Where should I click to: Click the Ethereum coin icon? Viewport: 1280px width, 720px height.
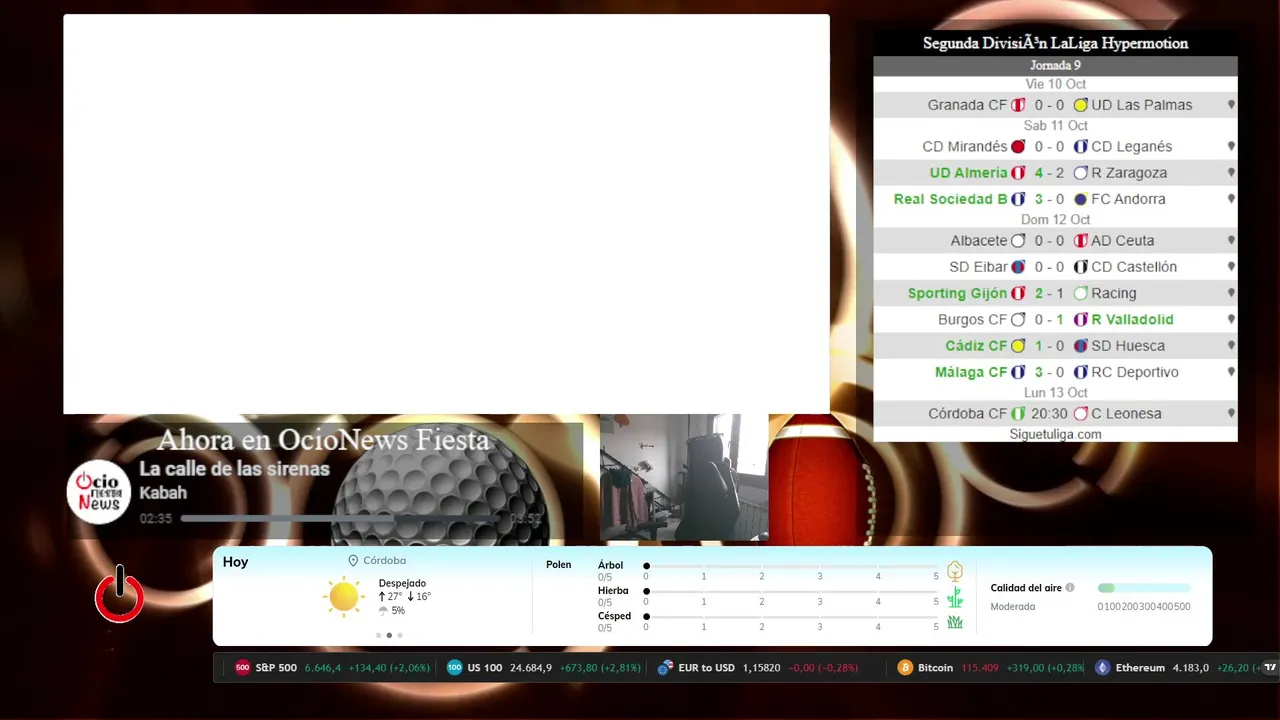click(x=1103, y=668)
